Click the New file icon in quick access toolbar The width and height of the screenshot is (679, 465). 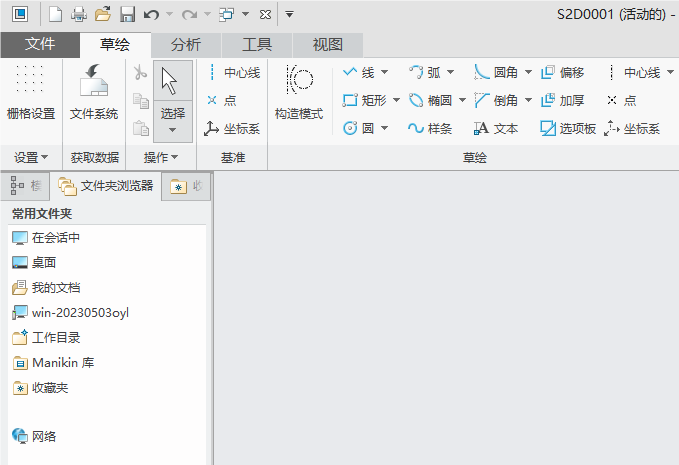55,14
